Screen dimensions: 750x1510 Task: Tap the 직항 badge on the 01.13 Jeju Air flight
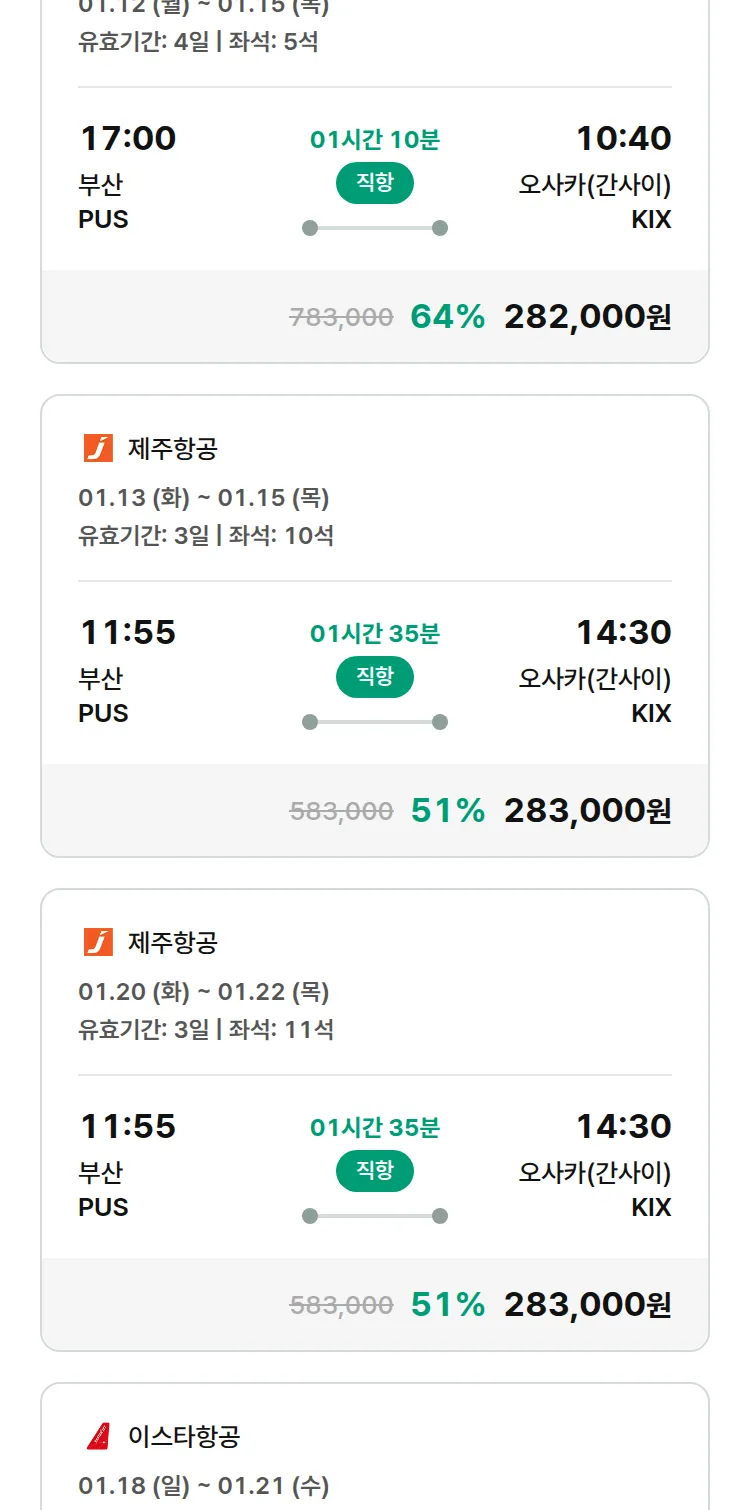[374, 677]
